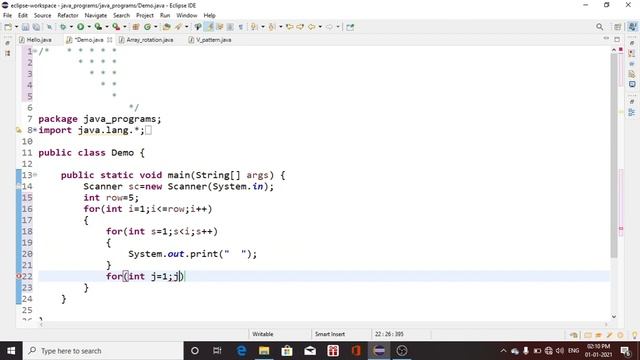The width and height of the screenshot is (640, 360).
Task: Click the 'public class Demo {' line
Action: pyautogui.click(x=91, y=153)
